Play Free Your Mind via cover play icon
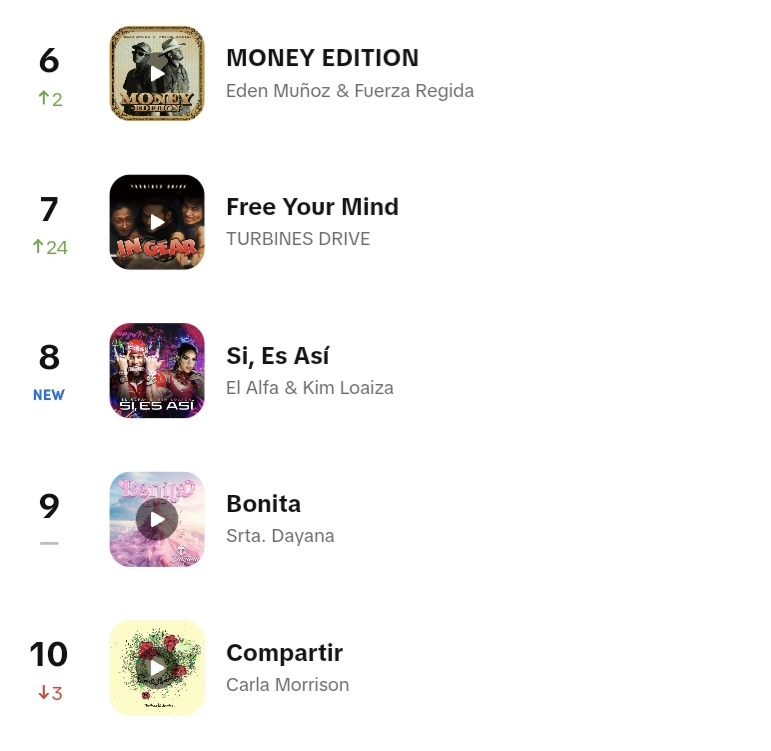 coord(157,222)
